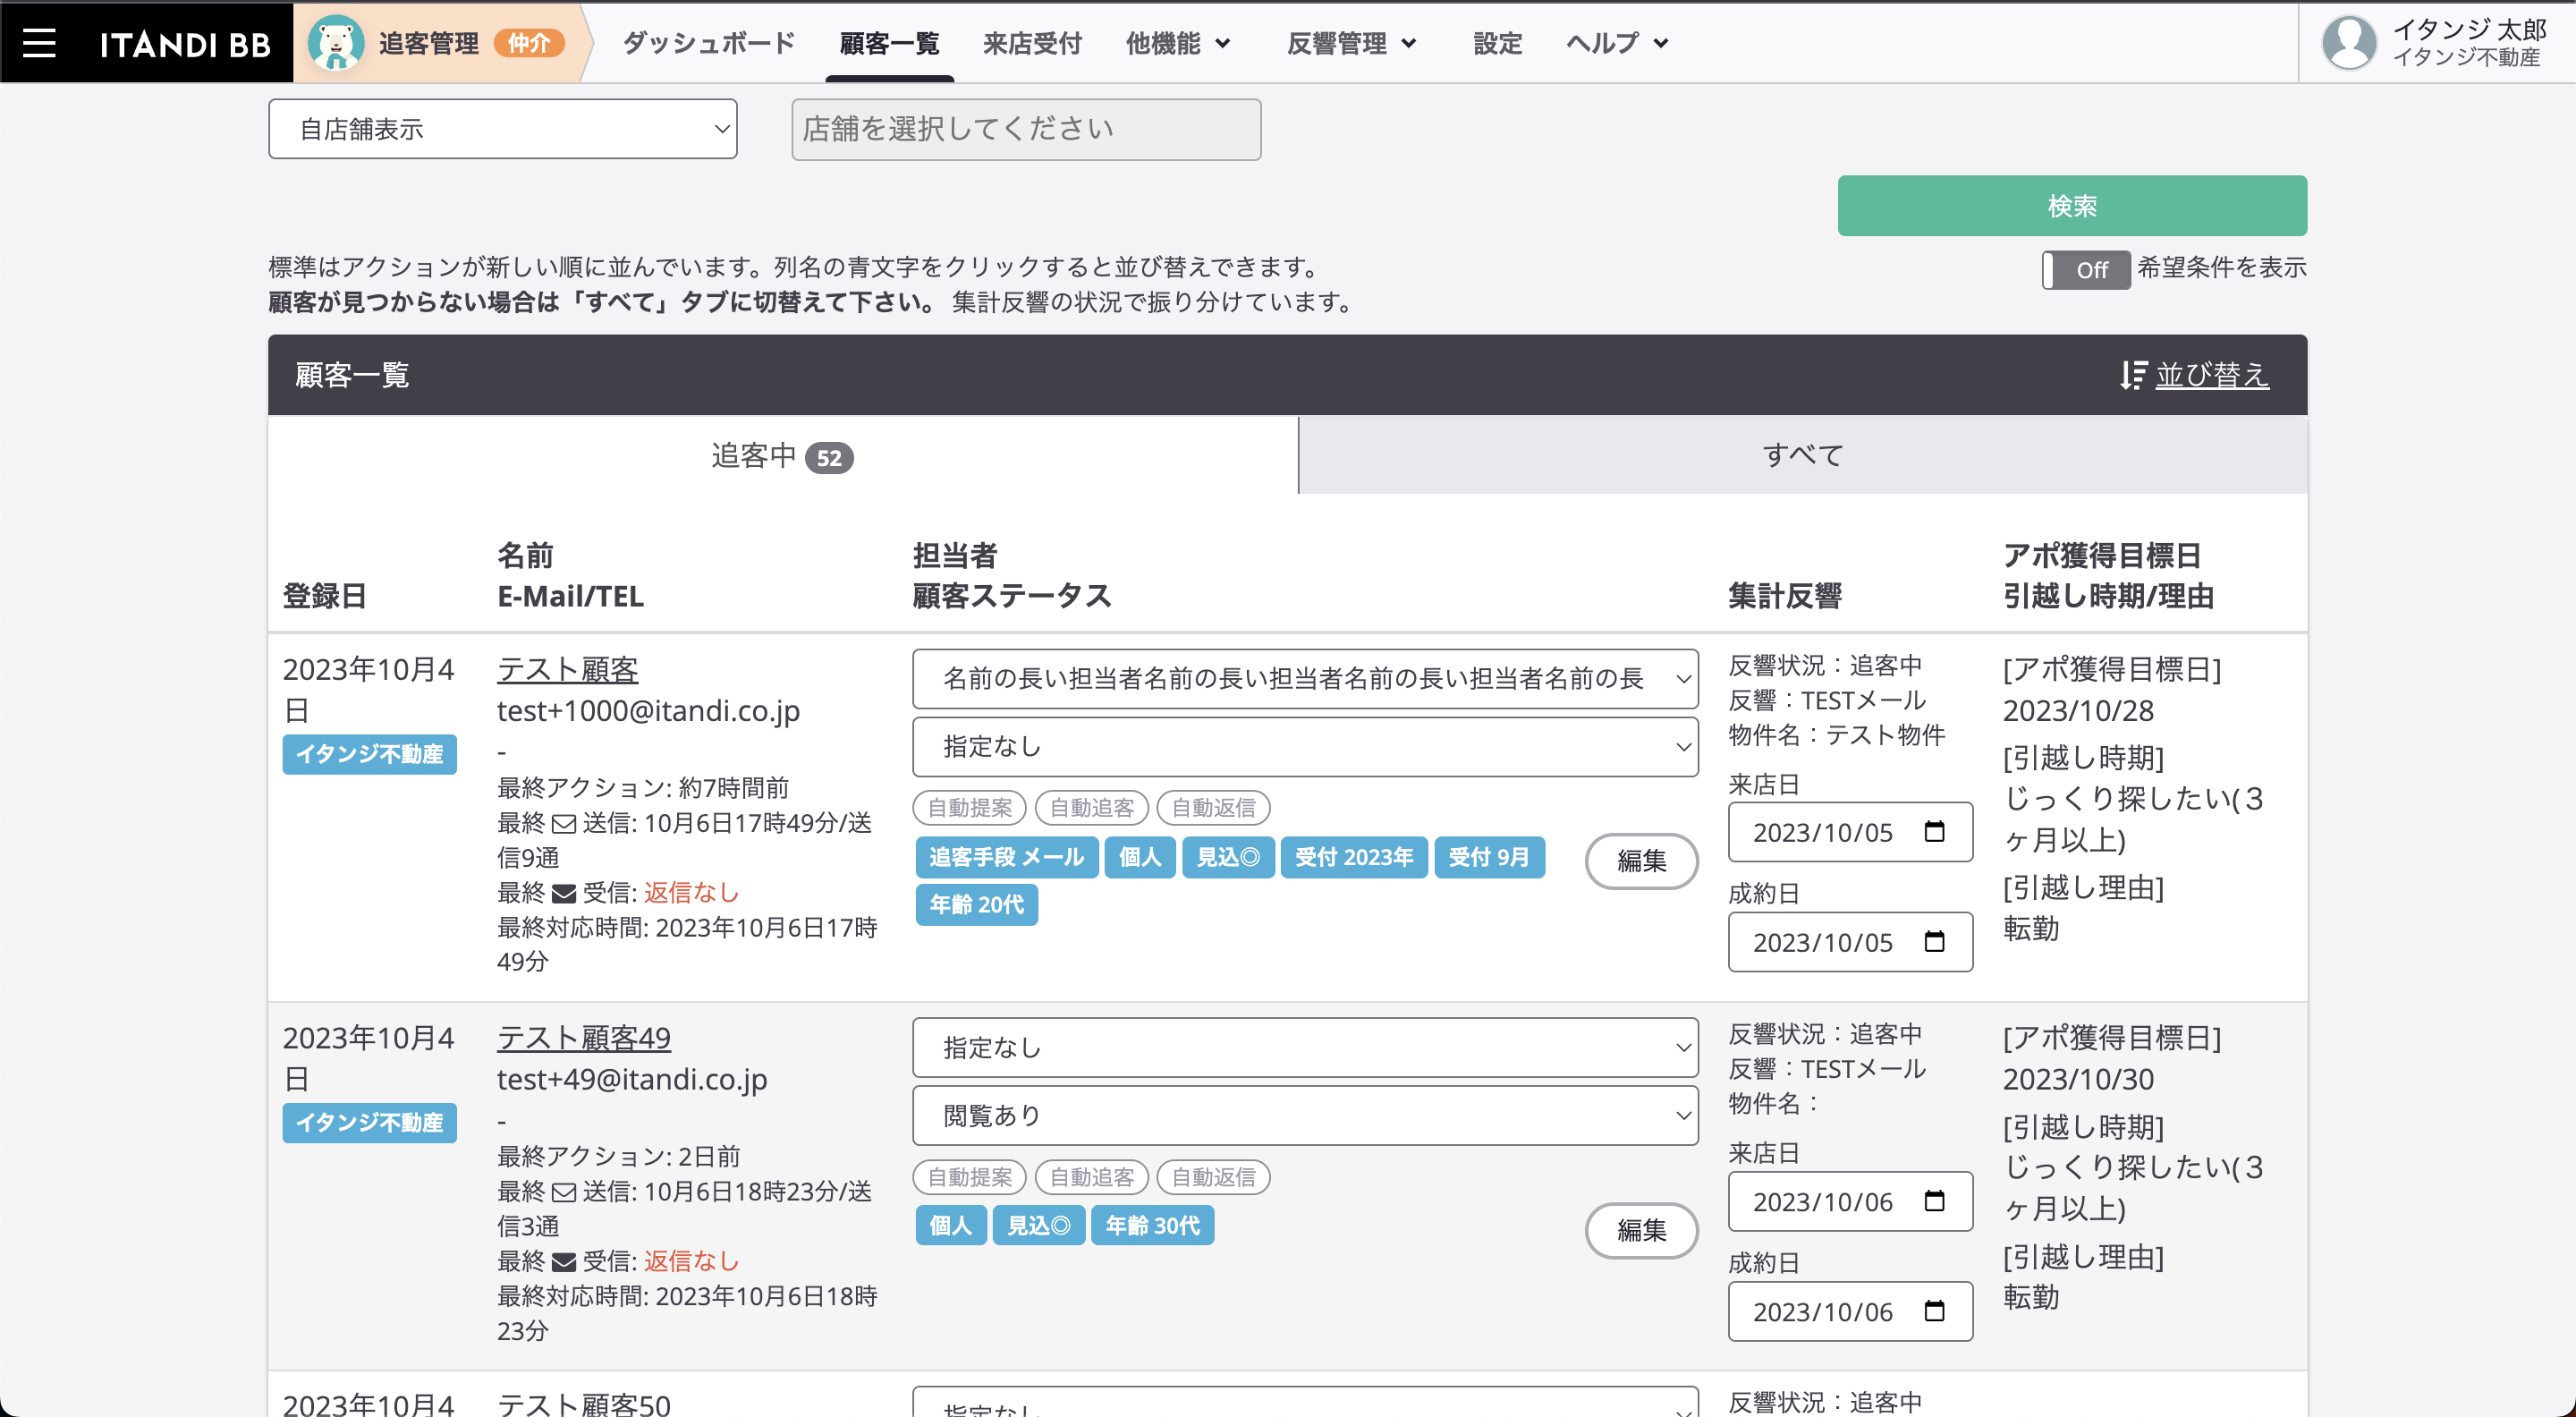Viewport: 2576px width, 1417px height.
Task: Click the test+49@itandi.co.jp email
Action: pyautogui.click(x=632, y=1079)
